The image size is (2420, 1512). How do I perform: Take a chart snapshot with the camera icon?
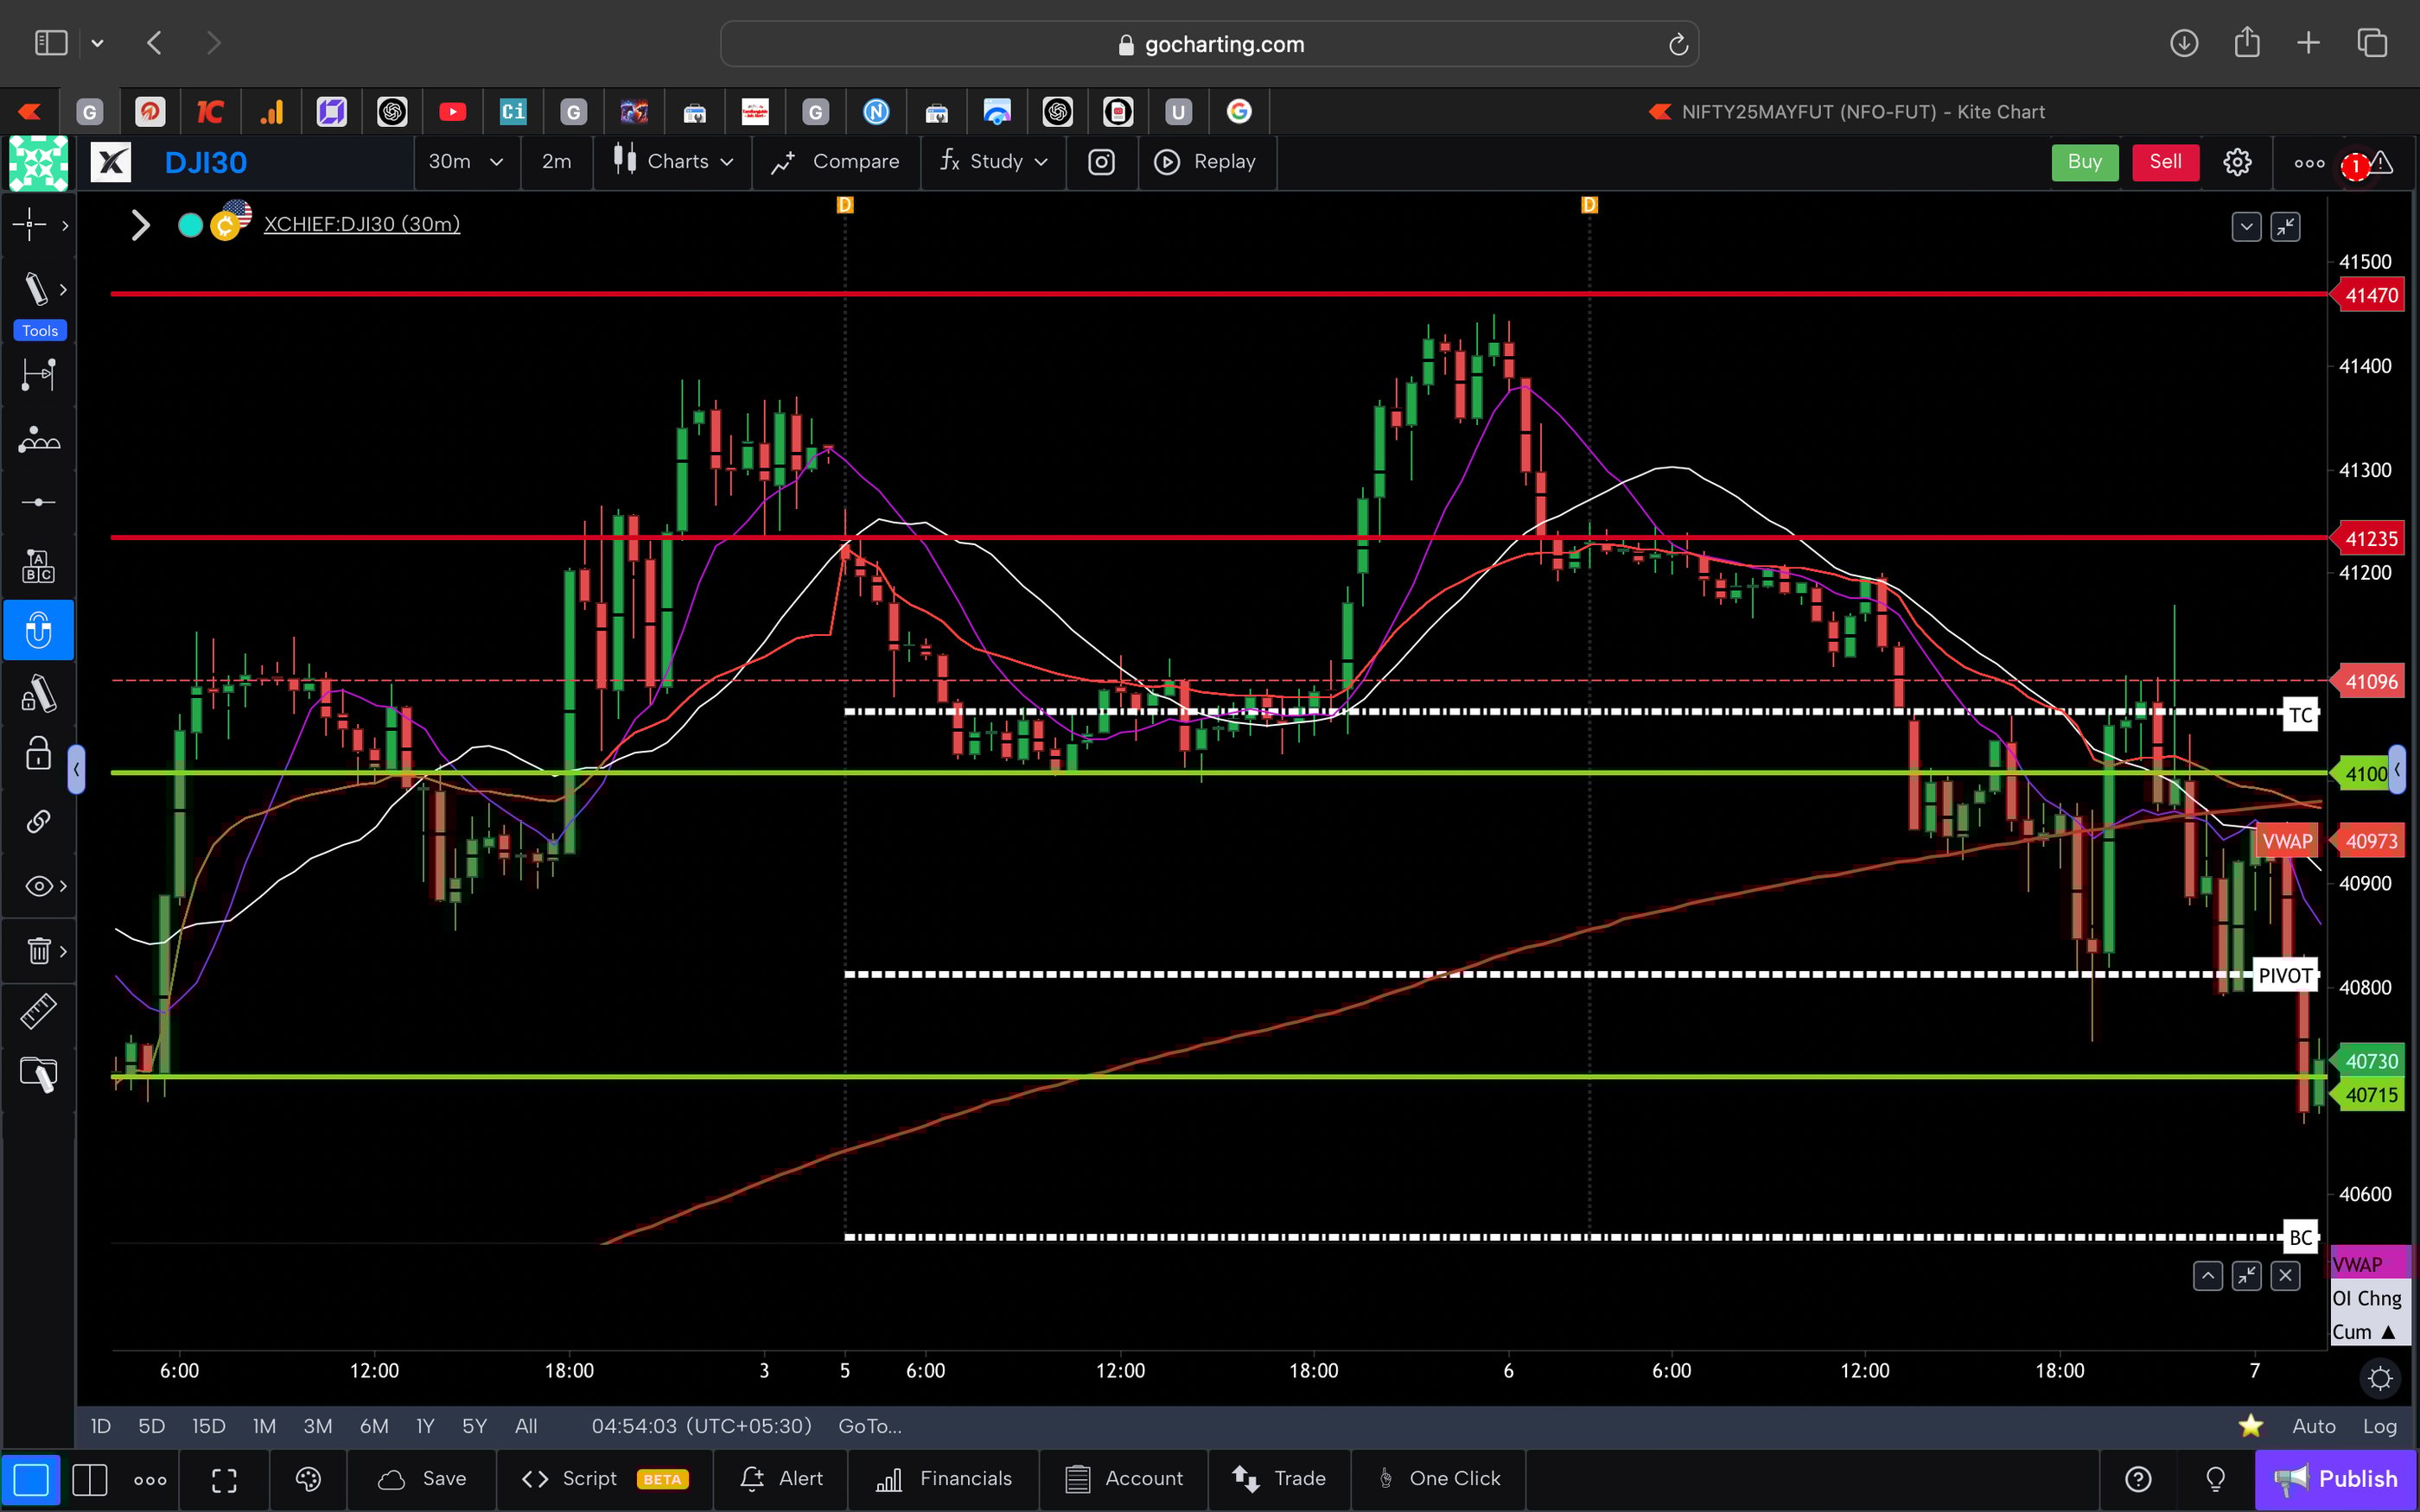[x=1101, y=162]
